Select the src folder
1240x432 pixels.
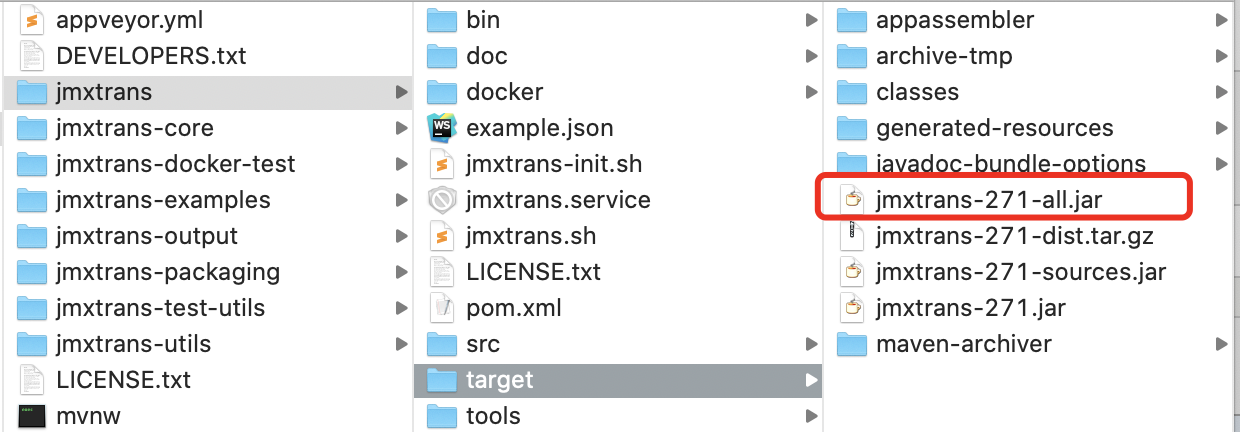point(618,344)
